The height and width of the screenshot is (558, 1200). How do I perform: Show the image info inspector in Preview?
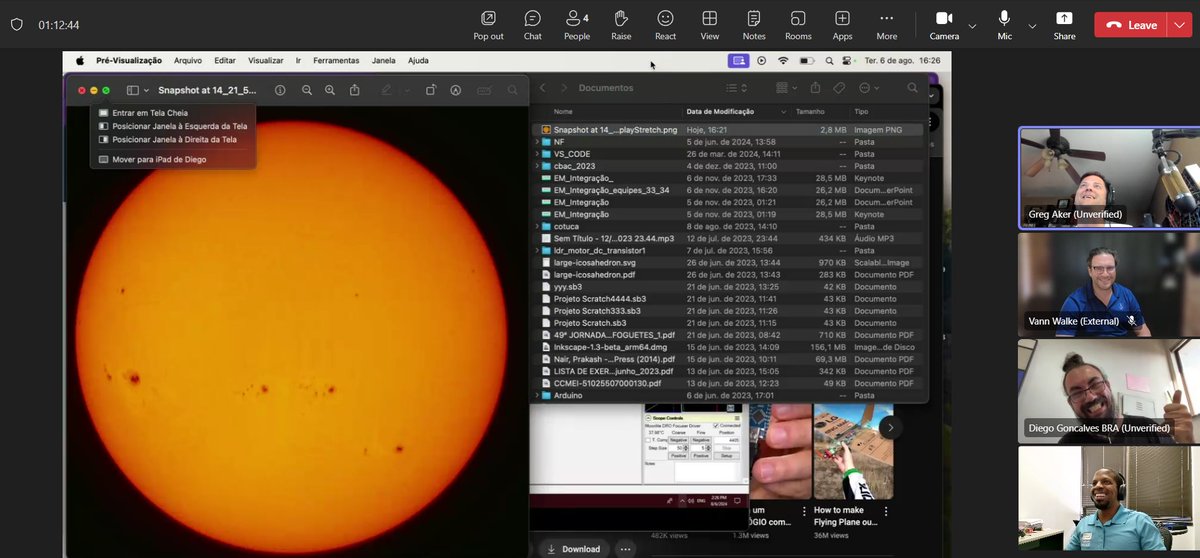(x=280, y=90)
